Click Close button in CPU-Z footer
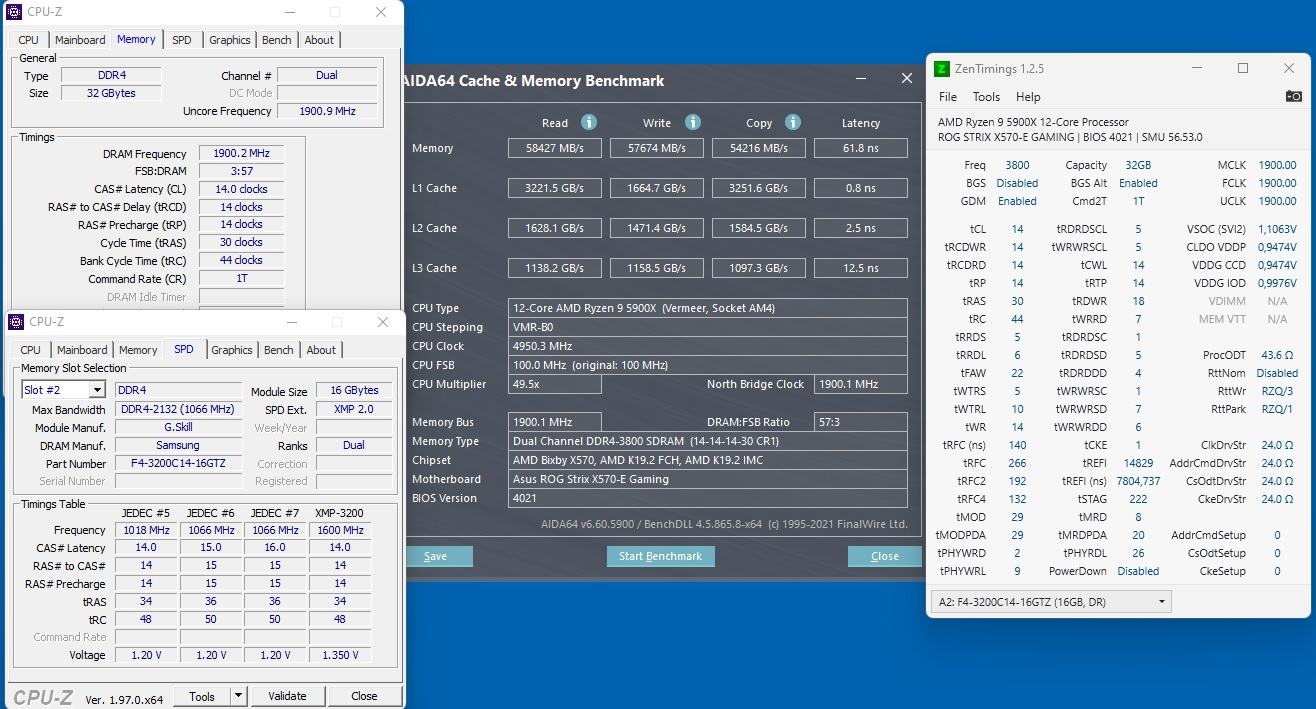 364,696
